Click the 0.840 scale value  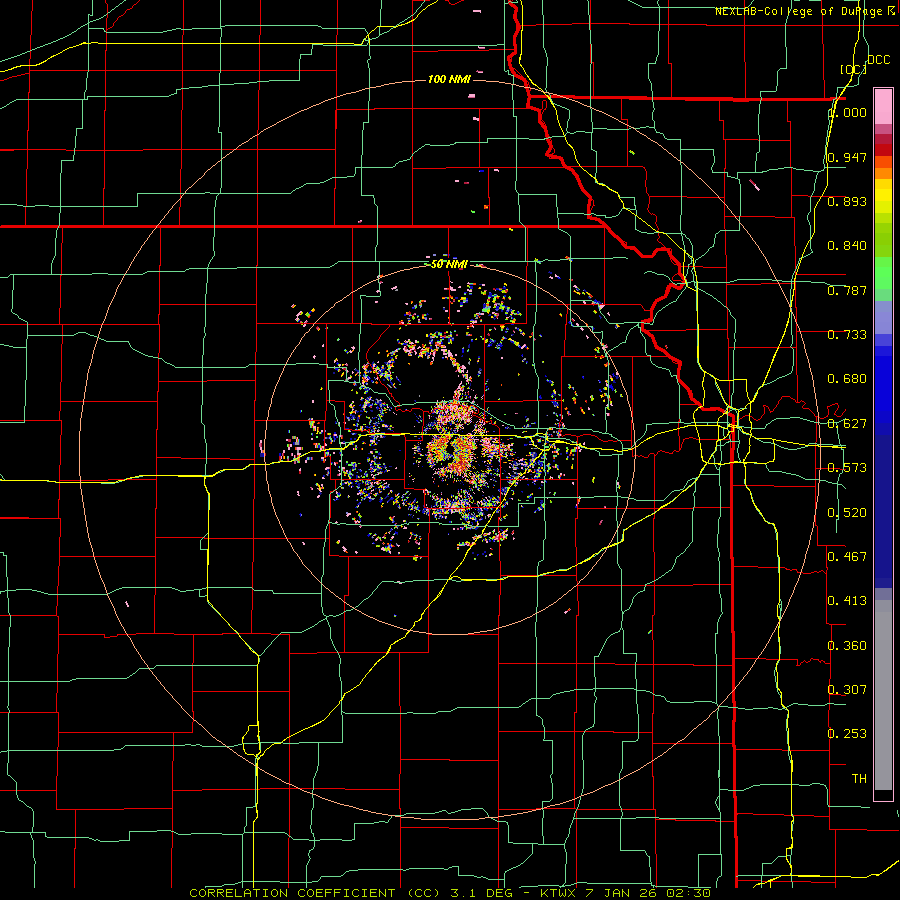pos(847,246)
